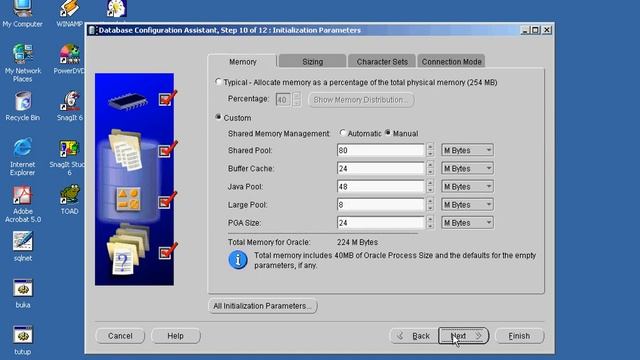Launch PowerDVD desktop shortcut
Image resolution: width=640 pixels, height=360 pixels.
pos(69,60)
